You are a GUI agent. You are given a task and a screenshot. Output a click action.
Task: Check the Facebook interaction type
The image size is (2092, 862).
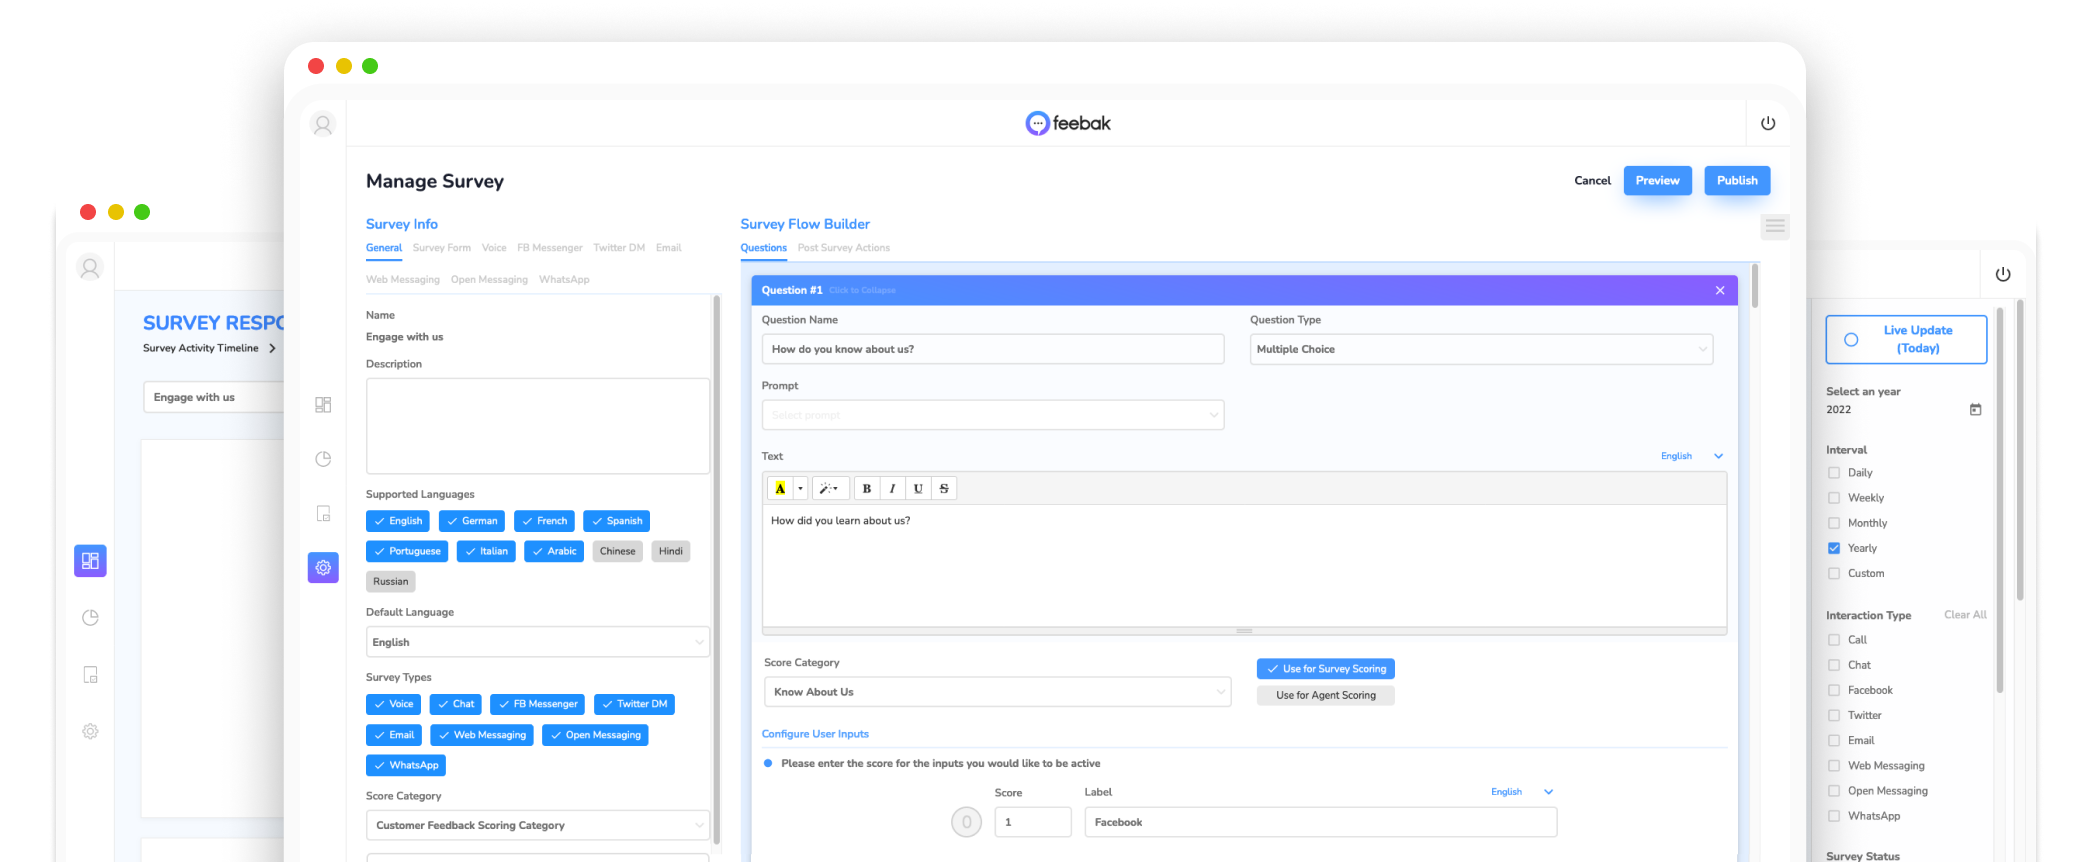[1834, 690]
